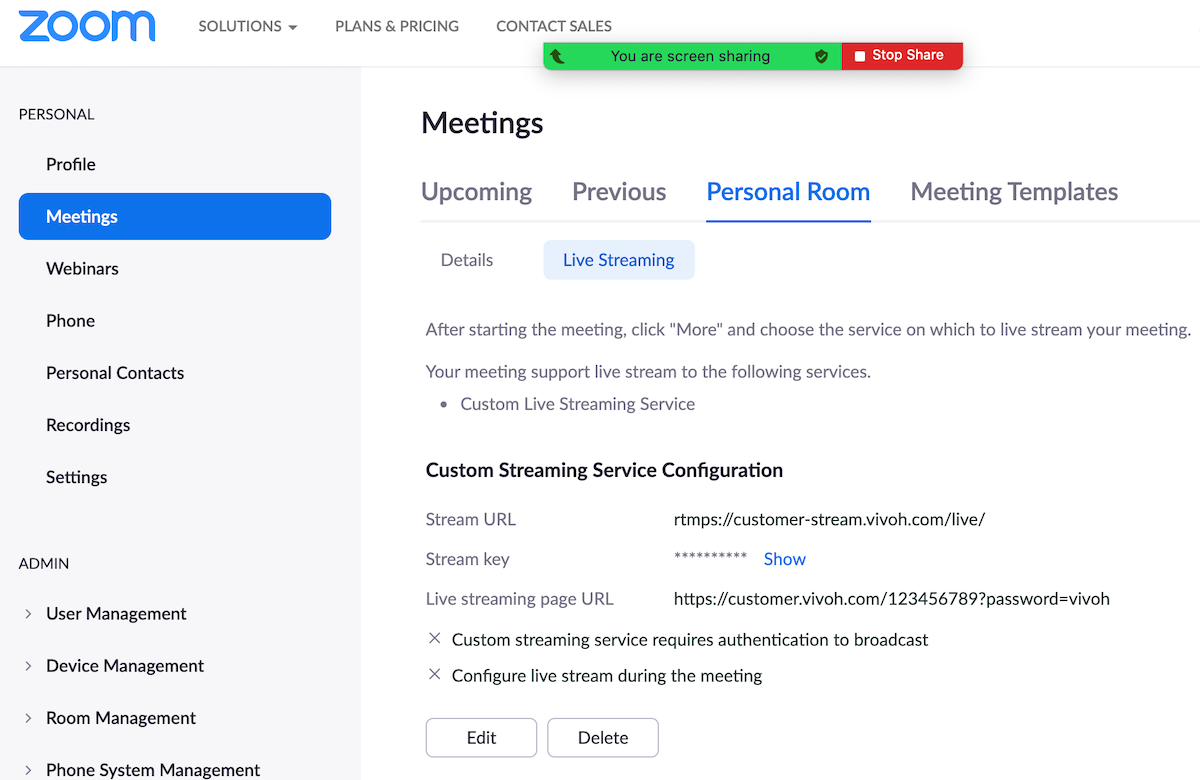This screenshot has width=1200, height=780.
Task: Click the PERSONAL section header
Action: [x=57, y=115]
